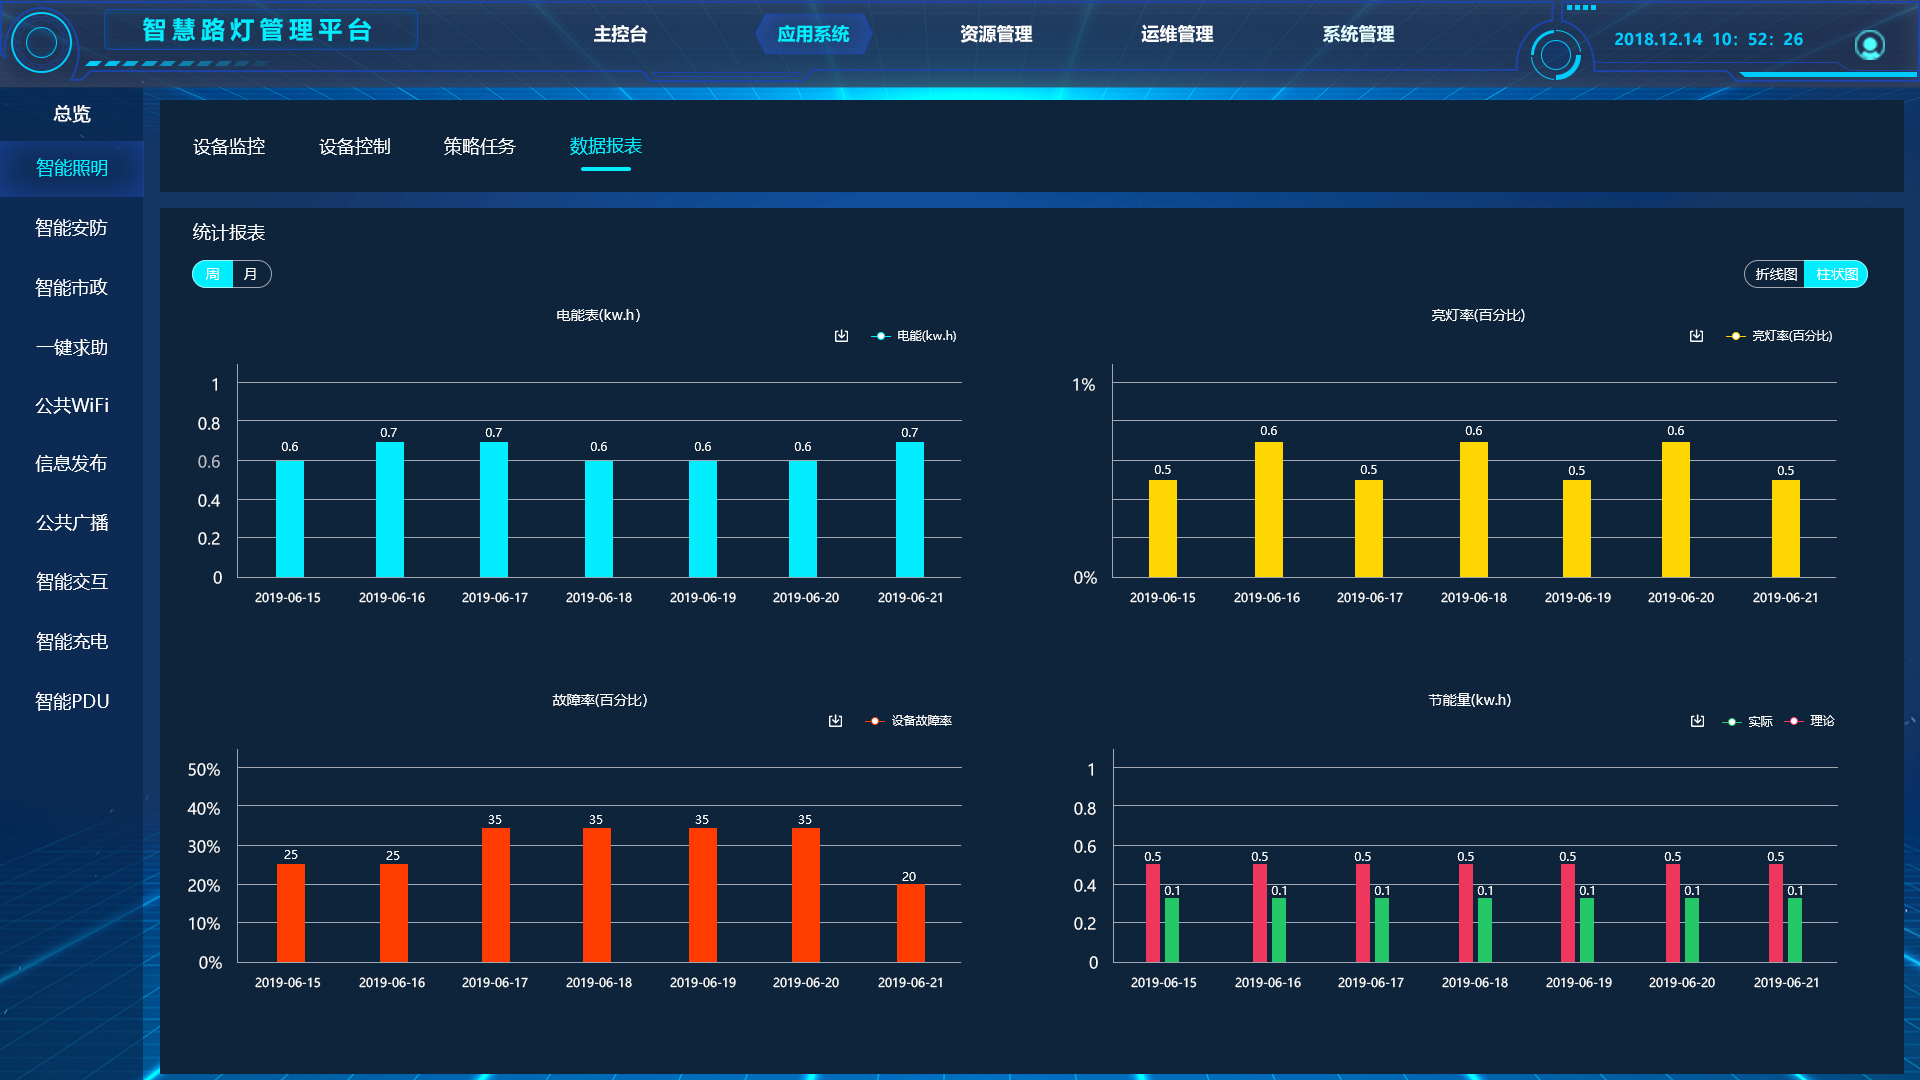Switch statistics to 月 view
Viewport: 1920px width, 1080px height.
coord(251,274)
